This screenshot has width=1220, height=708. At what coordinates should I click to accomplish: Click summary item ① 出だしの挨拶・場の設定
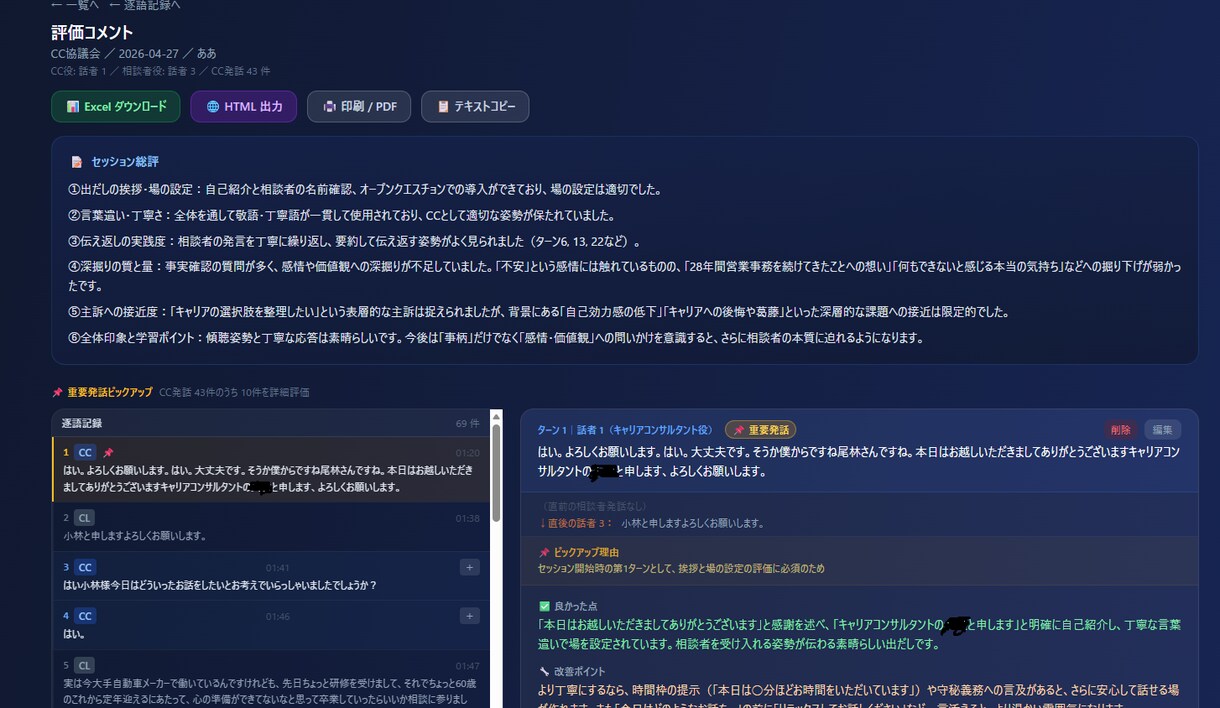point(366,189)
